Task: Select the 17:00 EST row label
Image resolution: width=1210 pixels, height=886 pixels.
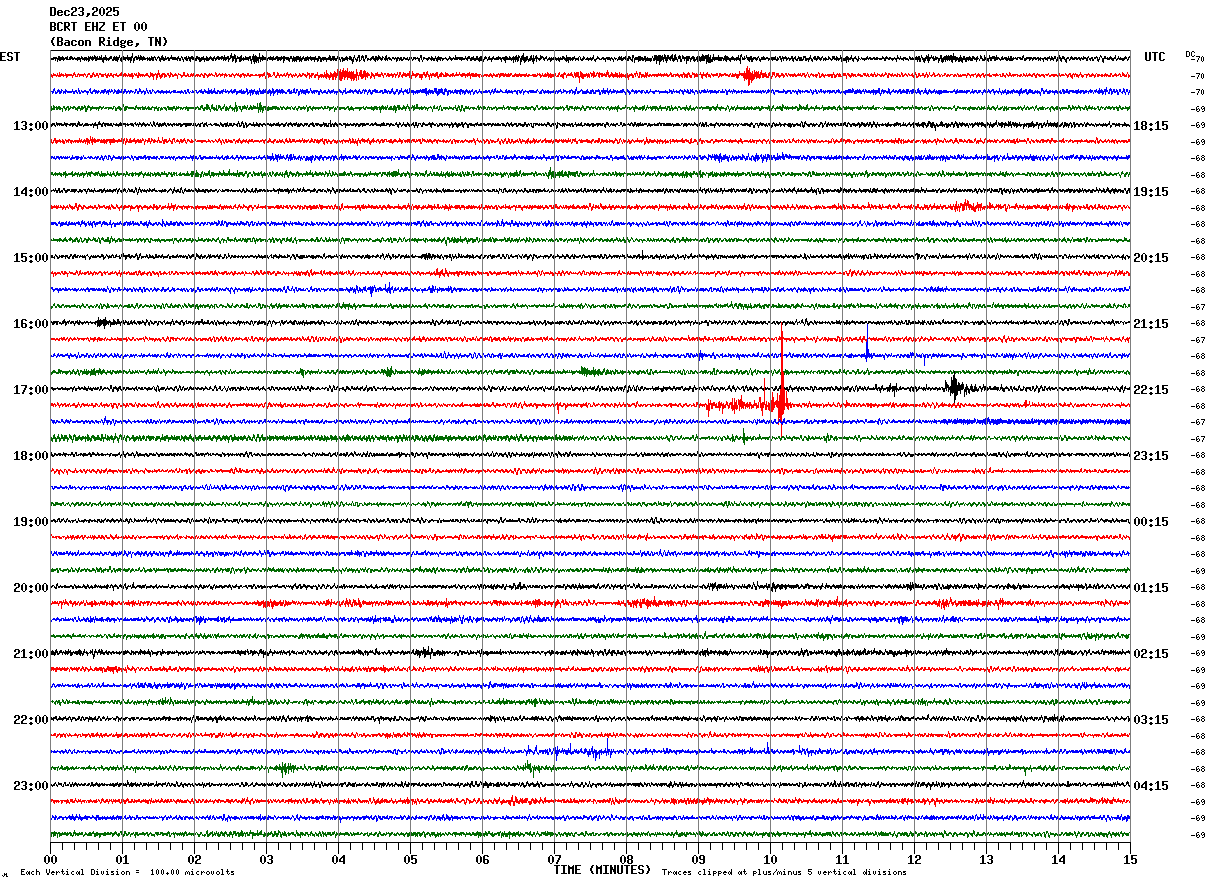Action: pyautogui.click(x=31, y=390)
